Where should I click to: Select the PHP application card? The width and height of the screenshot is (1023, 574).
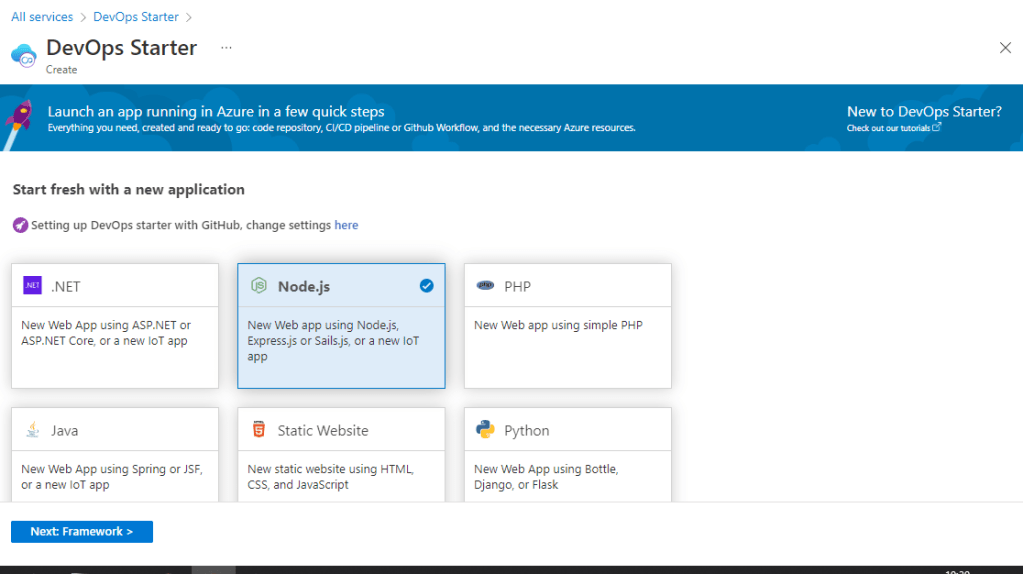click(567, 326)
